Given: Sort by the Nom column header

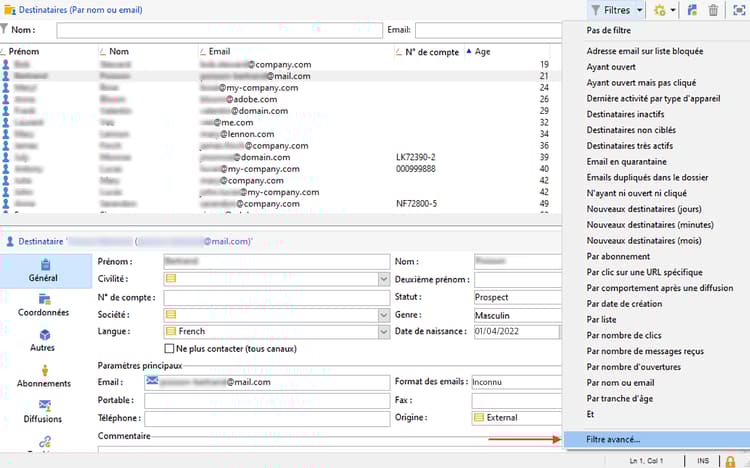Looking at the screenshot, I should click(x=119, y=51).
